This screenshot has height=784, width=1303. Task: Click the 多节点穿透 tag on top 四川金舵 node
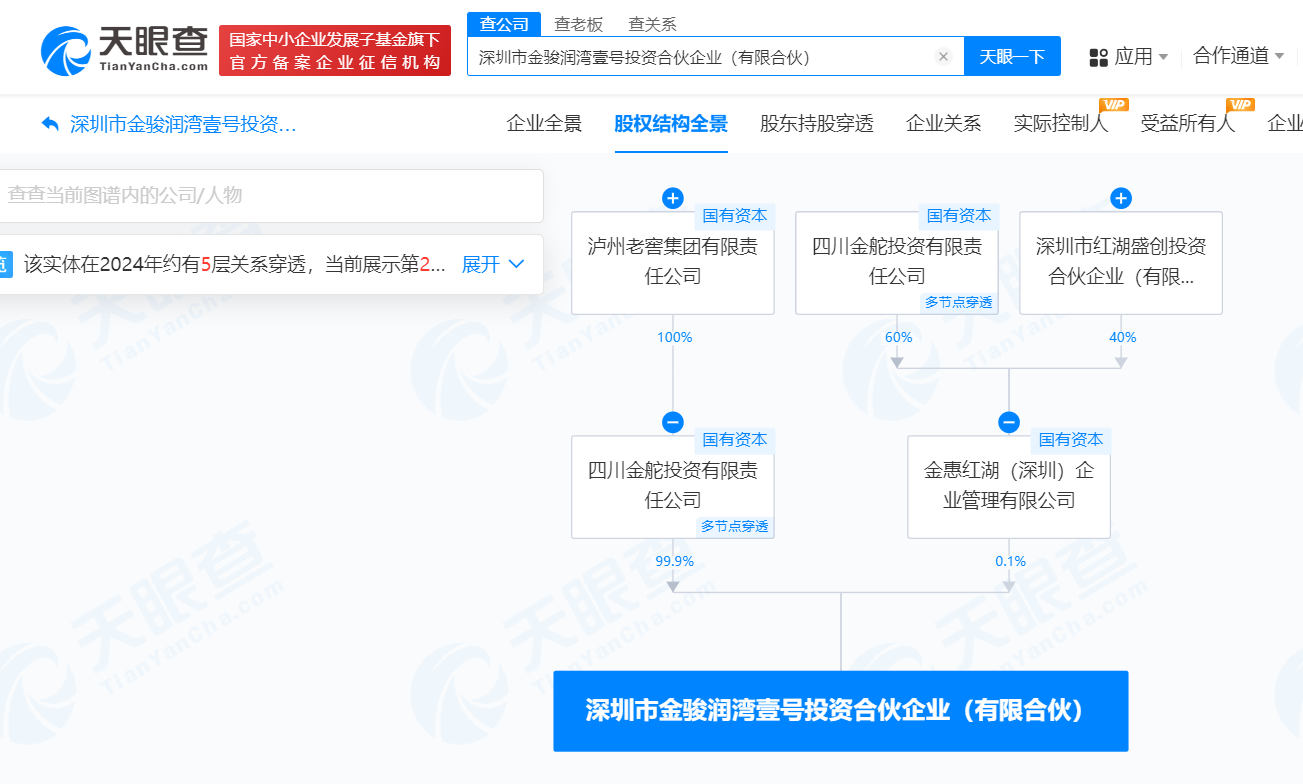(958, 302)
